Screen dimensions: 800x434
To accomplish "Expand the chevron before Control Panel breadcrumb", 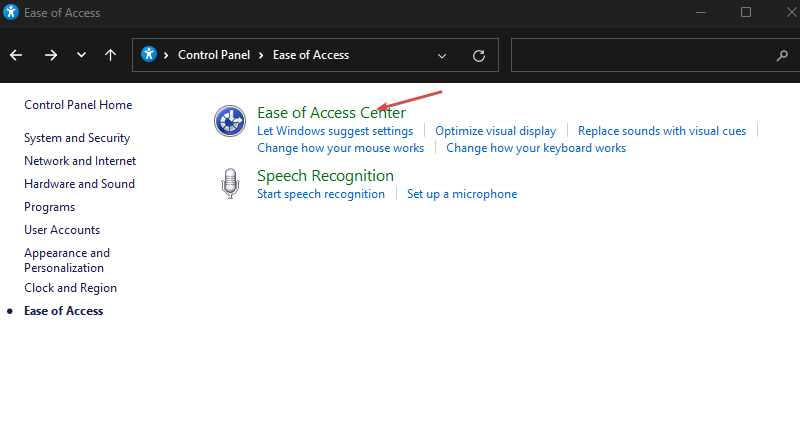I will [x=166, y=55].
